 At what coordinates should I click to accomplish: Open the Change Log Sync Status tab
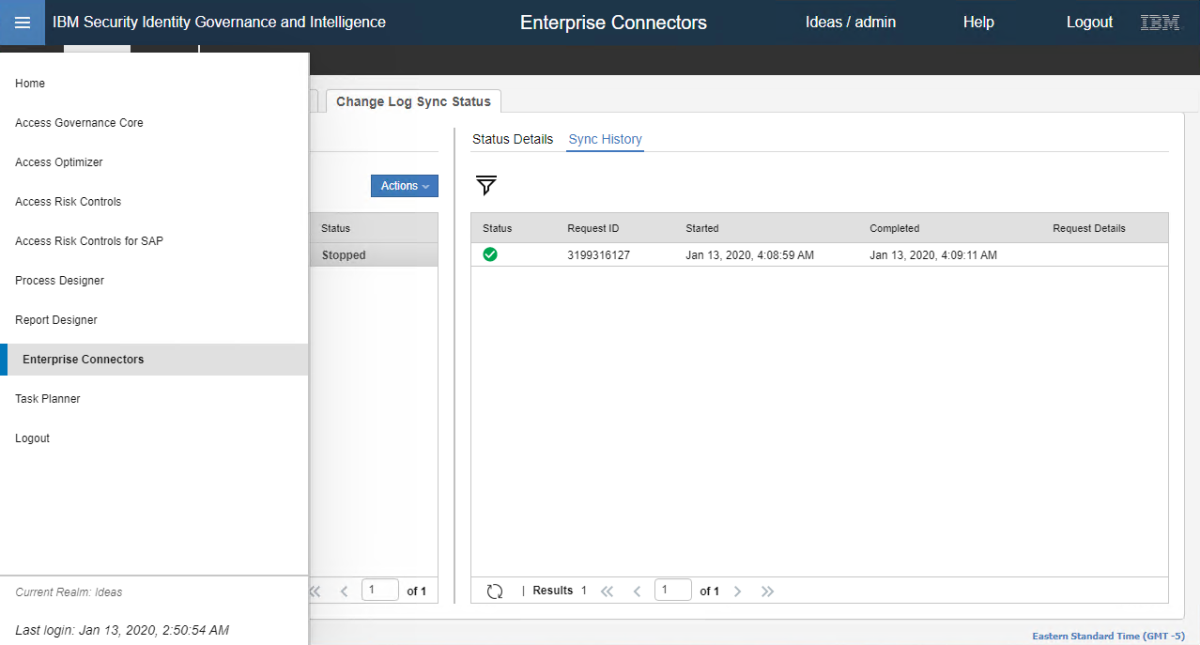(x=413, y=102)
